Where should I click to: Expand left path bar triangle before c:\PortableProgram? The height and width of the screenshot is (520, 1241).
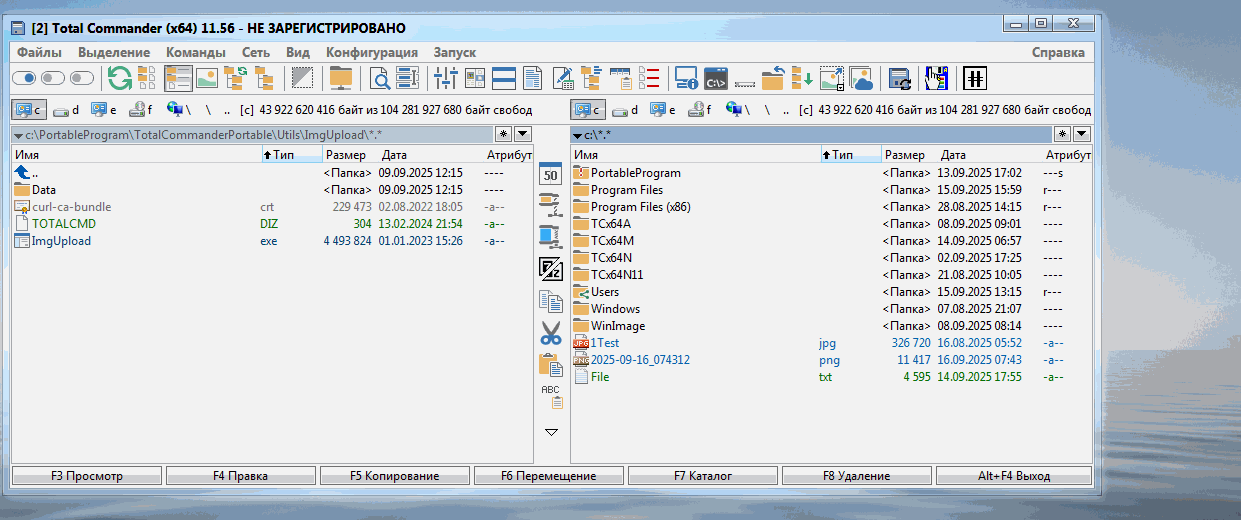click(18, 134)
